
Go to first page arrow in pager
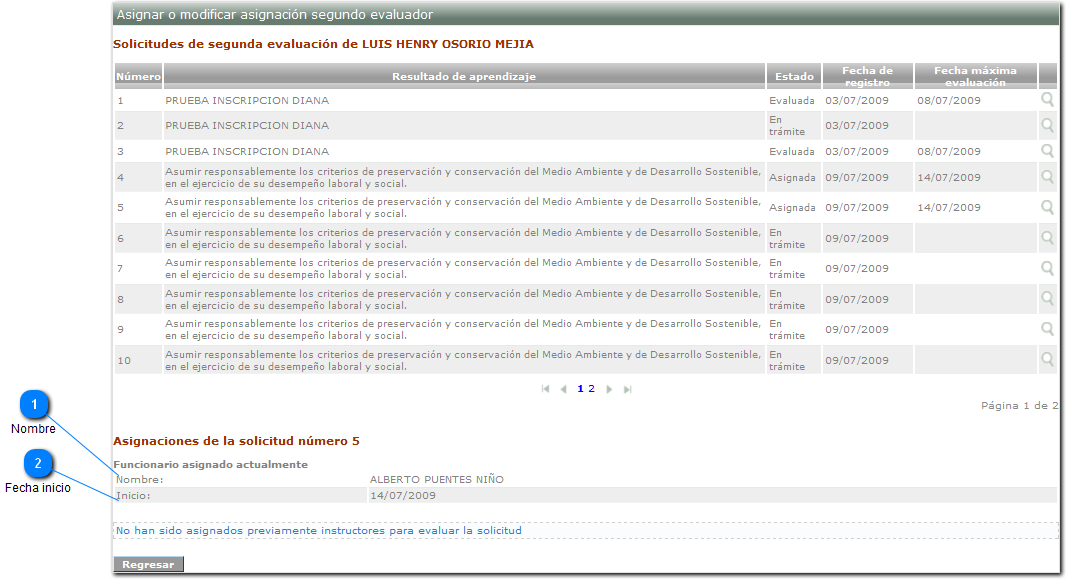(x=545, y=389)
